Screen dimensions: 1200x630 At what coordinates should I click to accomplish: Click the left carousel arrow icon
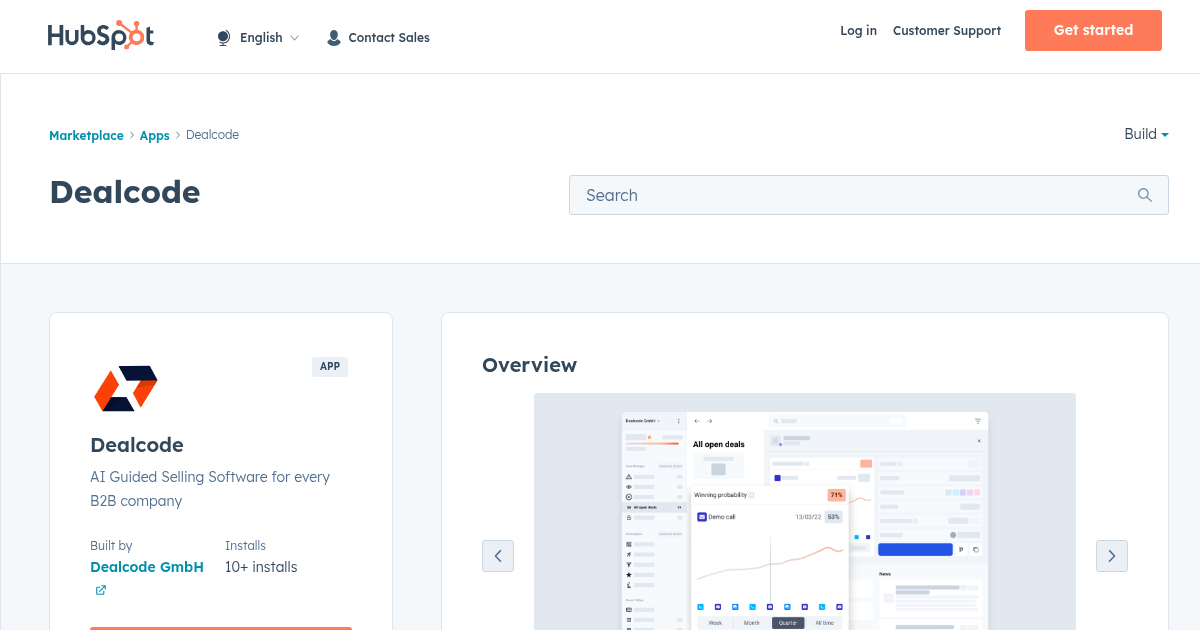pyautogui.click(x=498, y=555)
